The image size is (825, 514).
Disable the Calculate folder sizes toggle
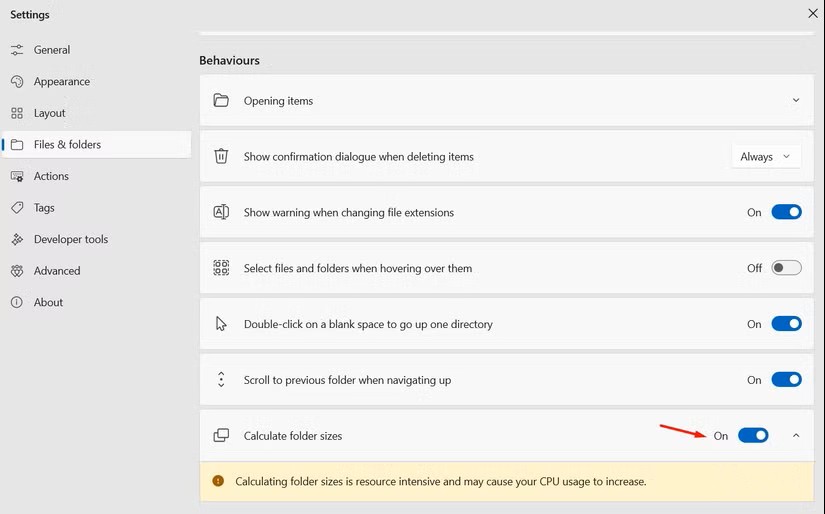[753, 435]
